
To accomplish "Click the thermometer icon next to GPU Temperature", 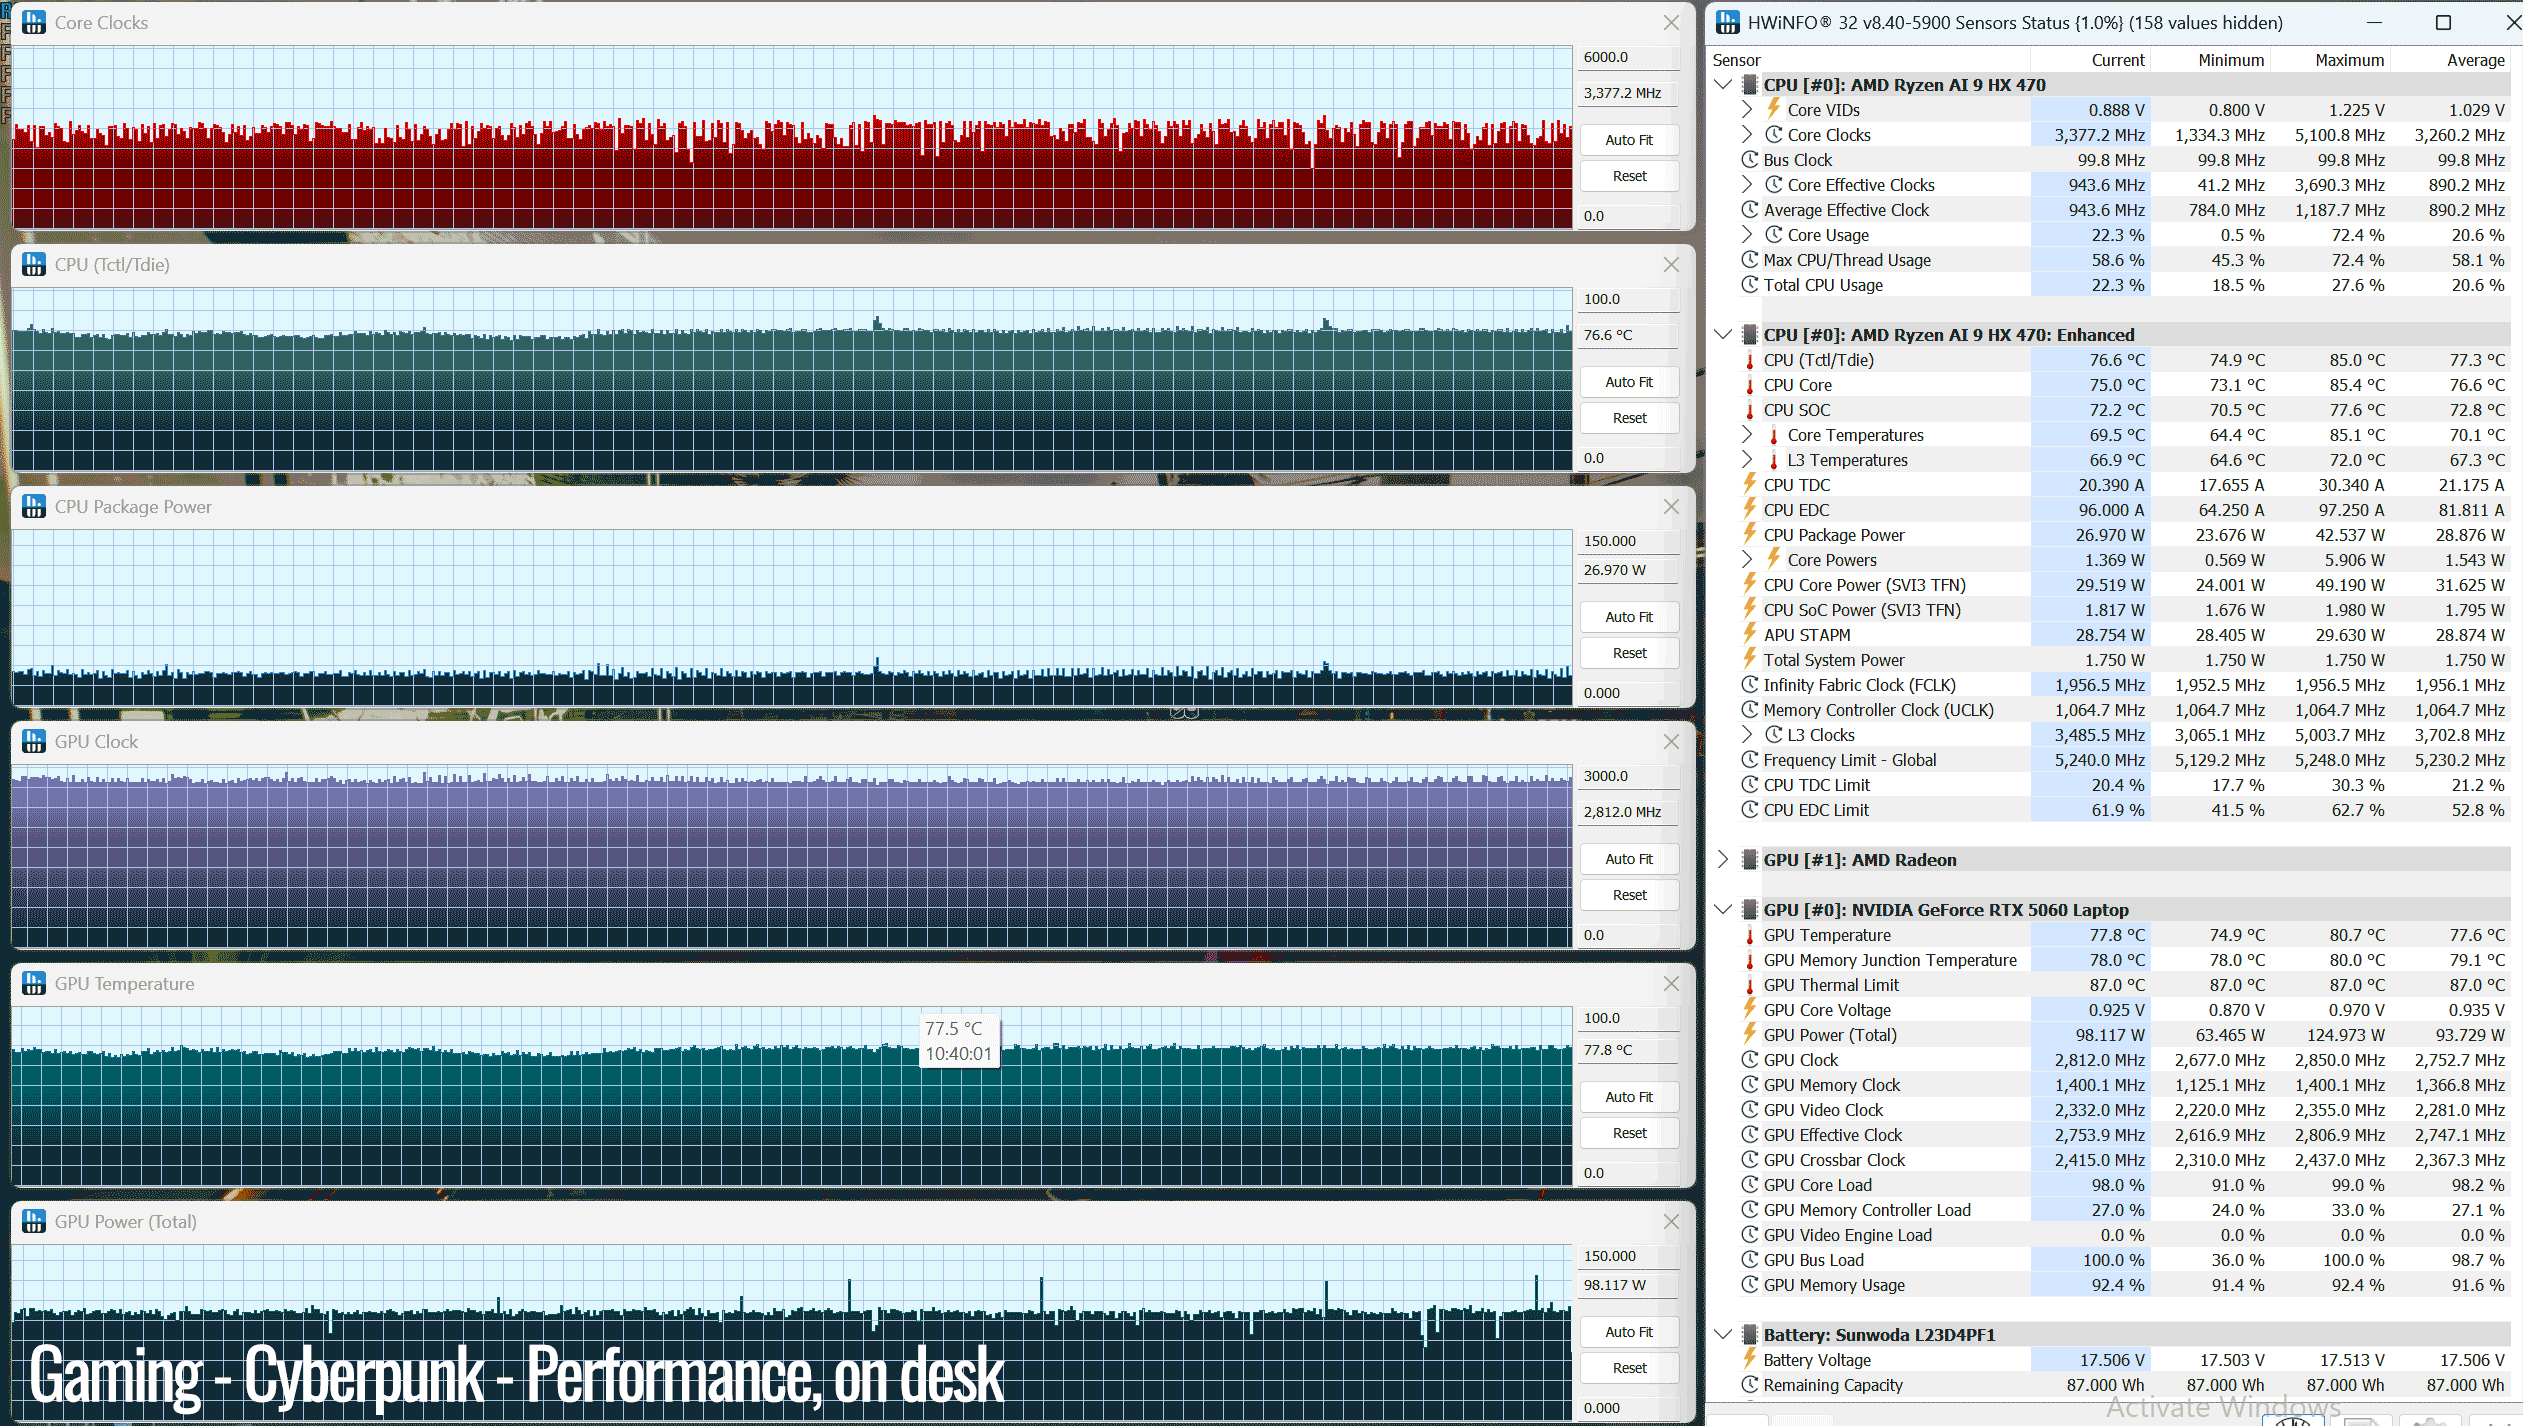I will click(x=1750, y=935).
